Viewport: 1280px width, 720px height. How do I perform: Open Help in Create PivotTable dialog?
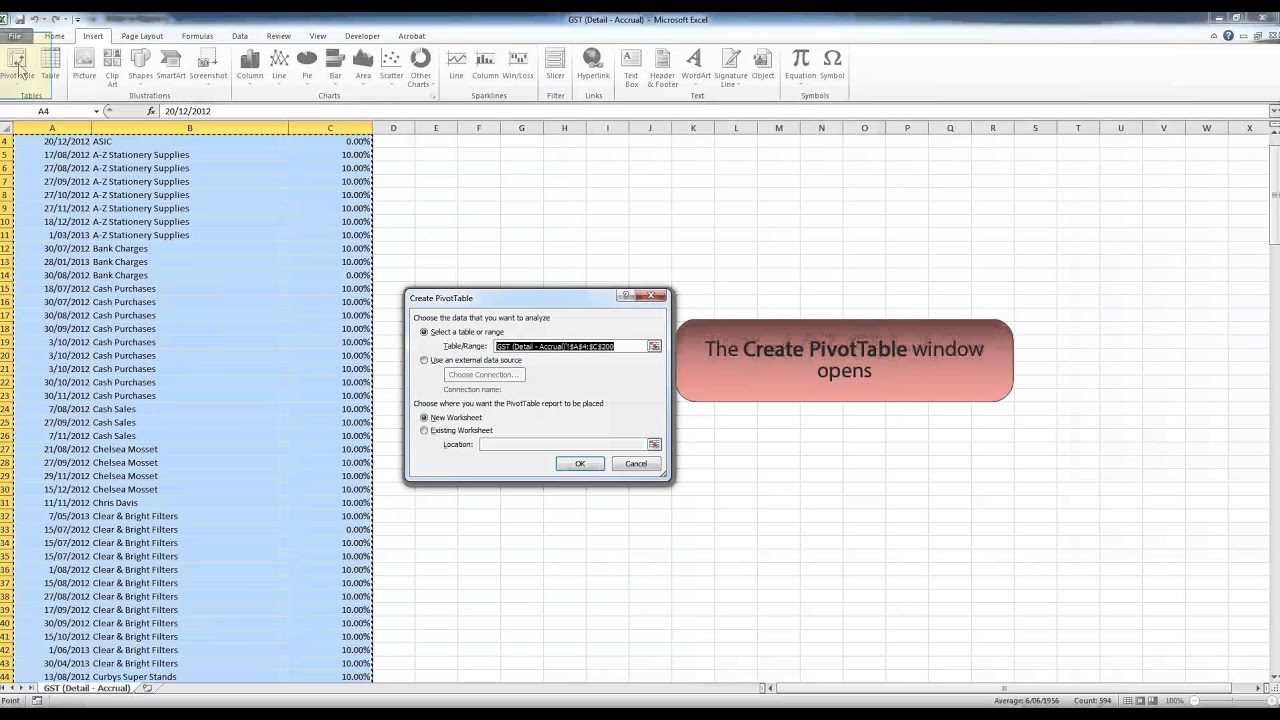click(626, 296)
